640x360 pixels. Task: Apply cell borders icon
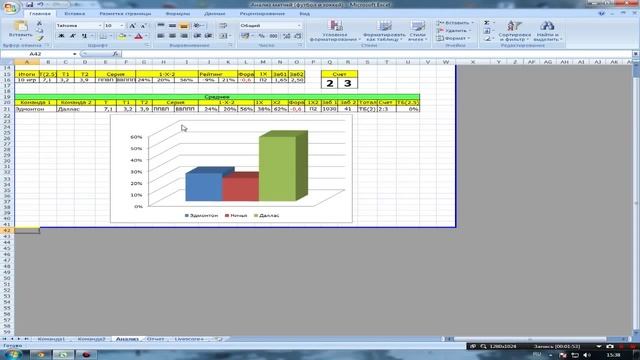tap(103, 36)
